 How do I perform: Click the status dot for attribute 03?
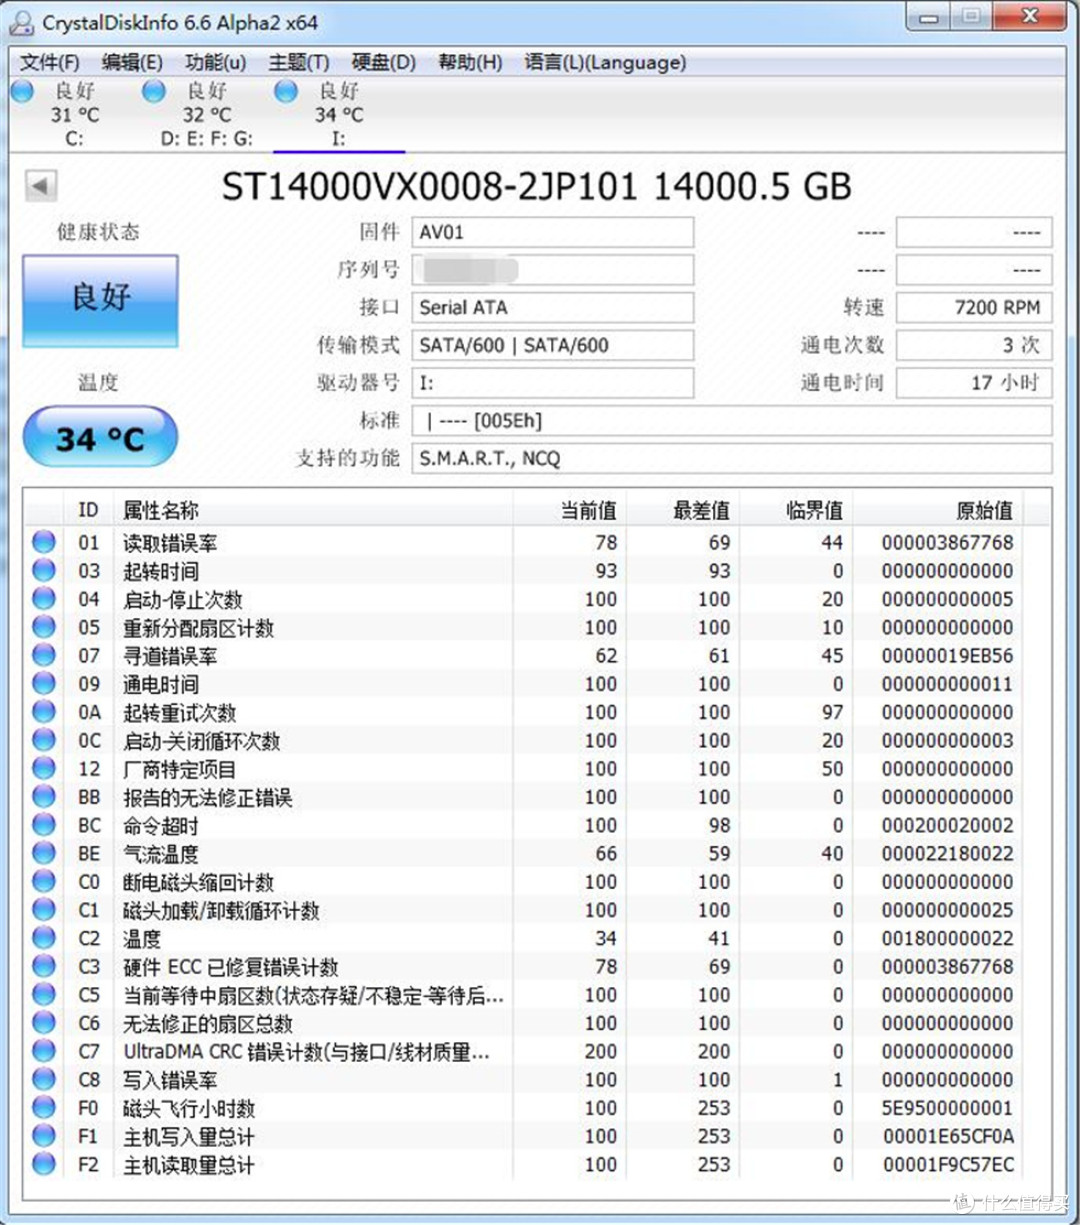coord(44,570)
